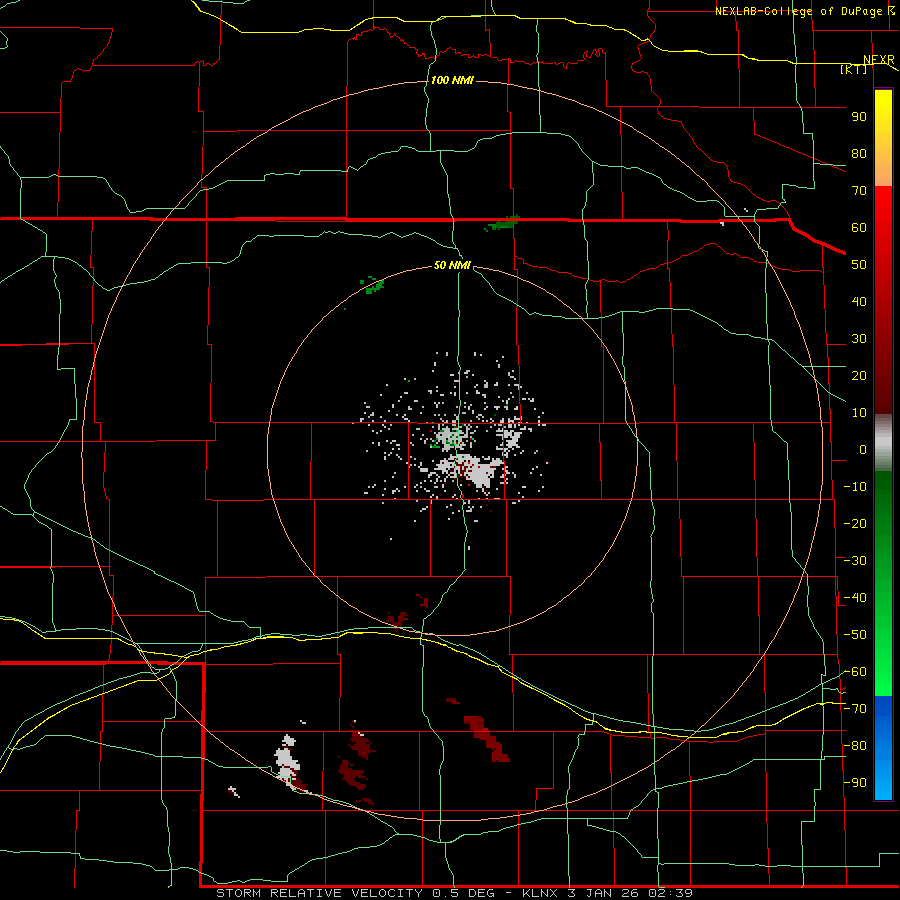
Task: Click the NEXR label above the color scale
Action: click(x=878, y=60)
